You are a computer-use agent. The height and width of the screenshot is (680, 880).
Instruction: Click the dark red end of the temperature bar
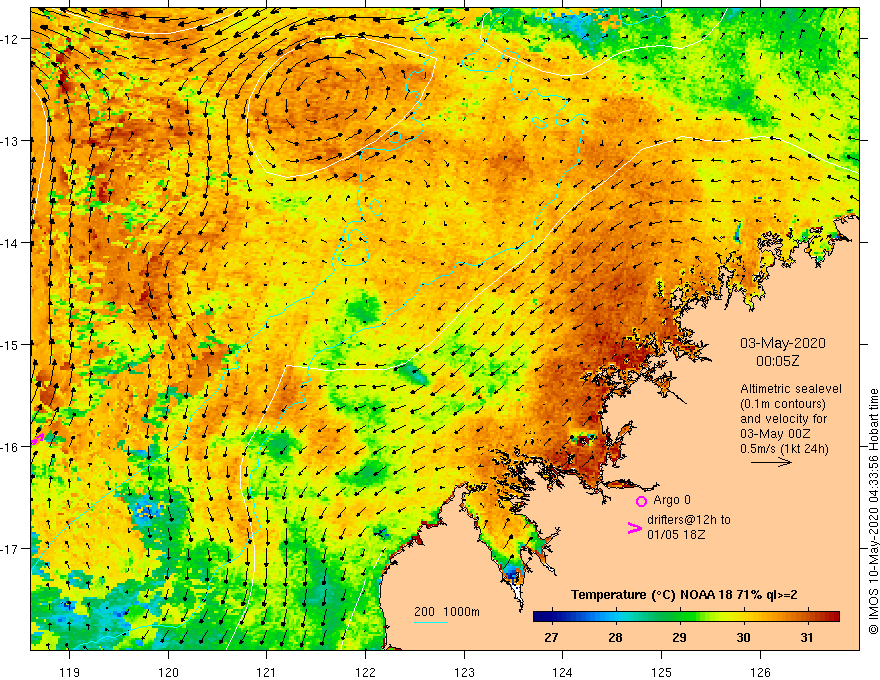point(834,617)
